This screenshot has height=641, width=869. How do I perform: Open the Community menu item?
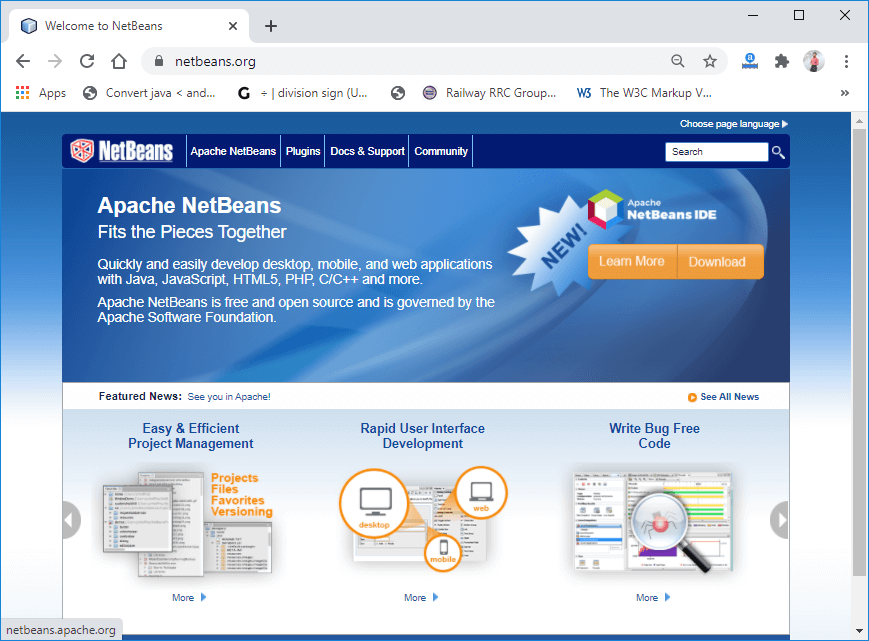click(x=441, y=151)
